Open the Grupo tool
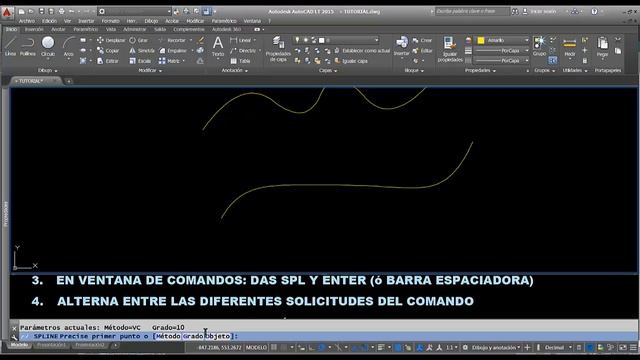This screenshot has width=640, height=360. 539,46
